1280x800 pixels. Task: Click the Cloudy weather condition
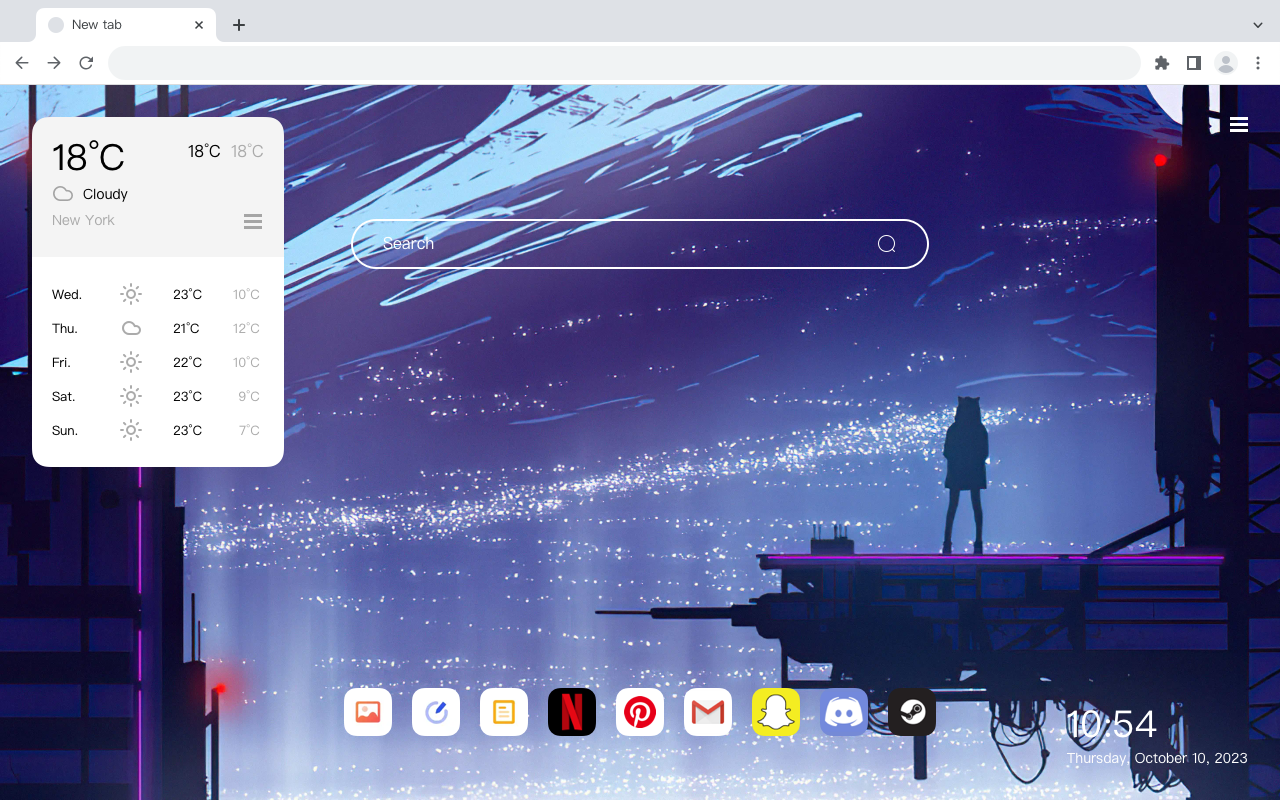tap(105, 194)
